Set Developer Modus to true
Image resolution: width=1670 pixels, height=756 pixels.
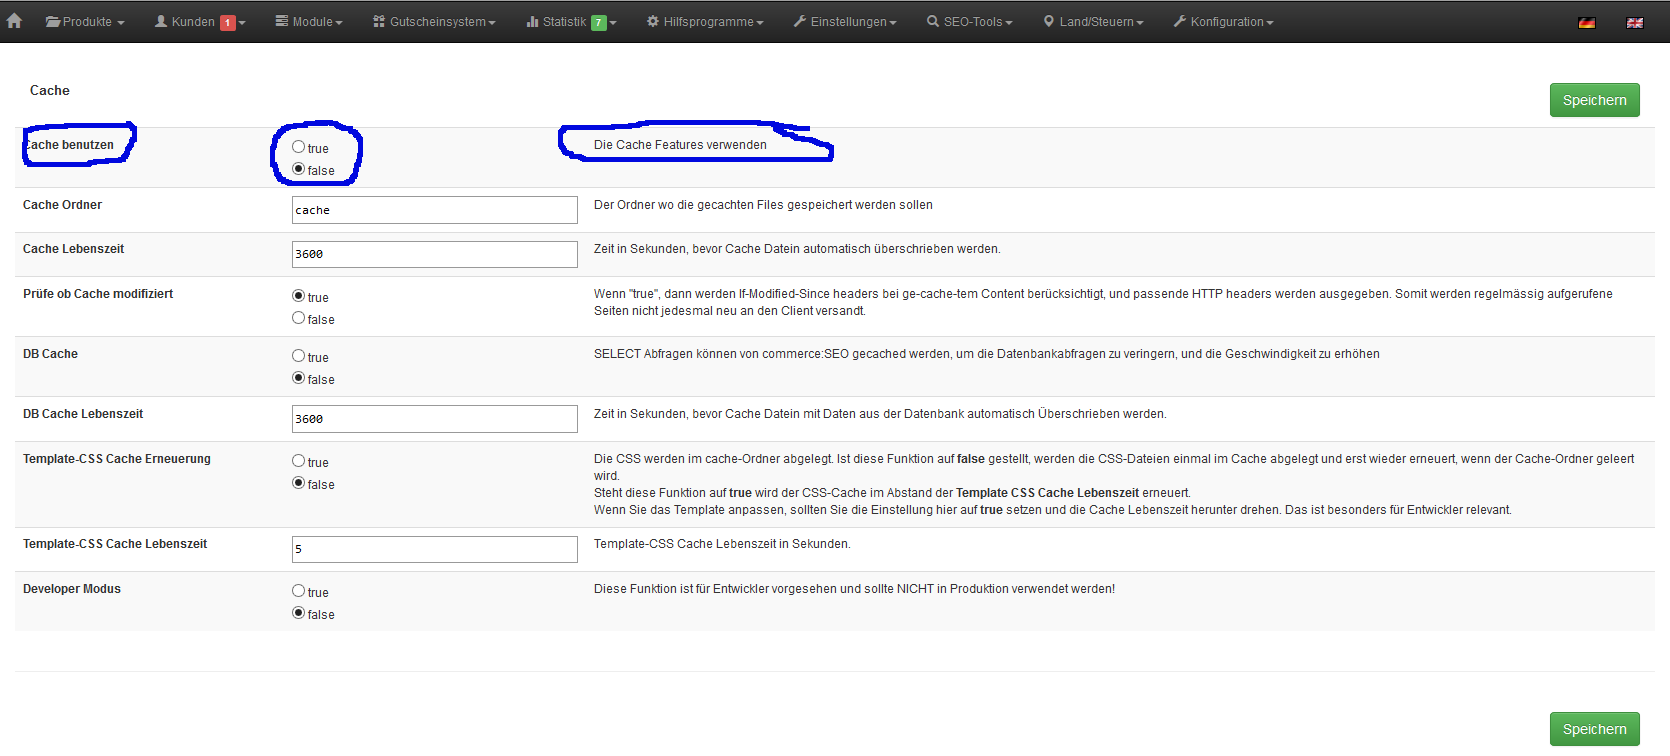tap(298, 591)
